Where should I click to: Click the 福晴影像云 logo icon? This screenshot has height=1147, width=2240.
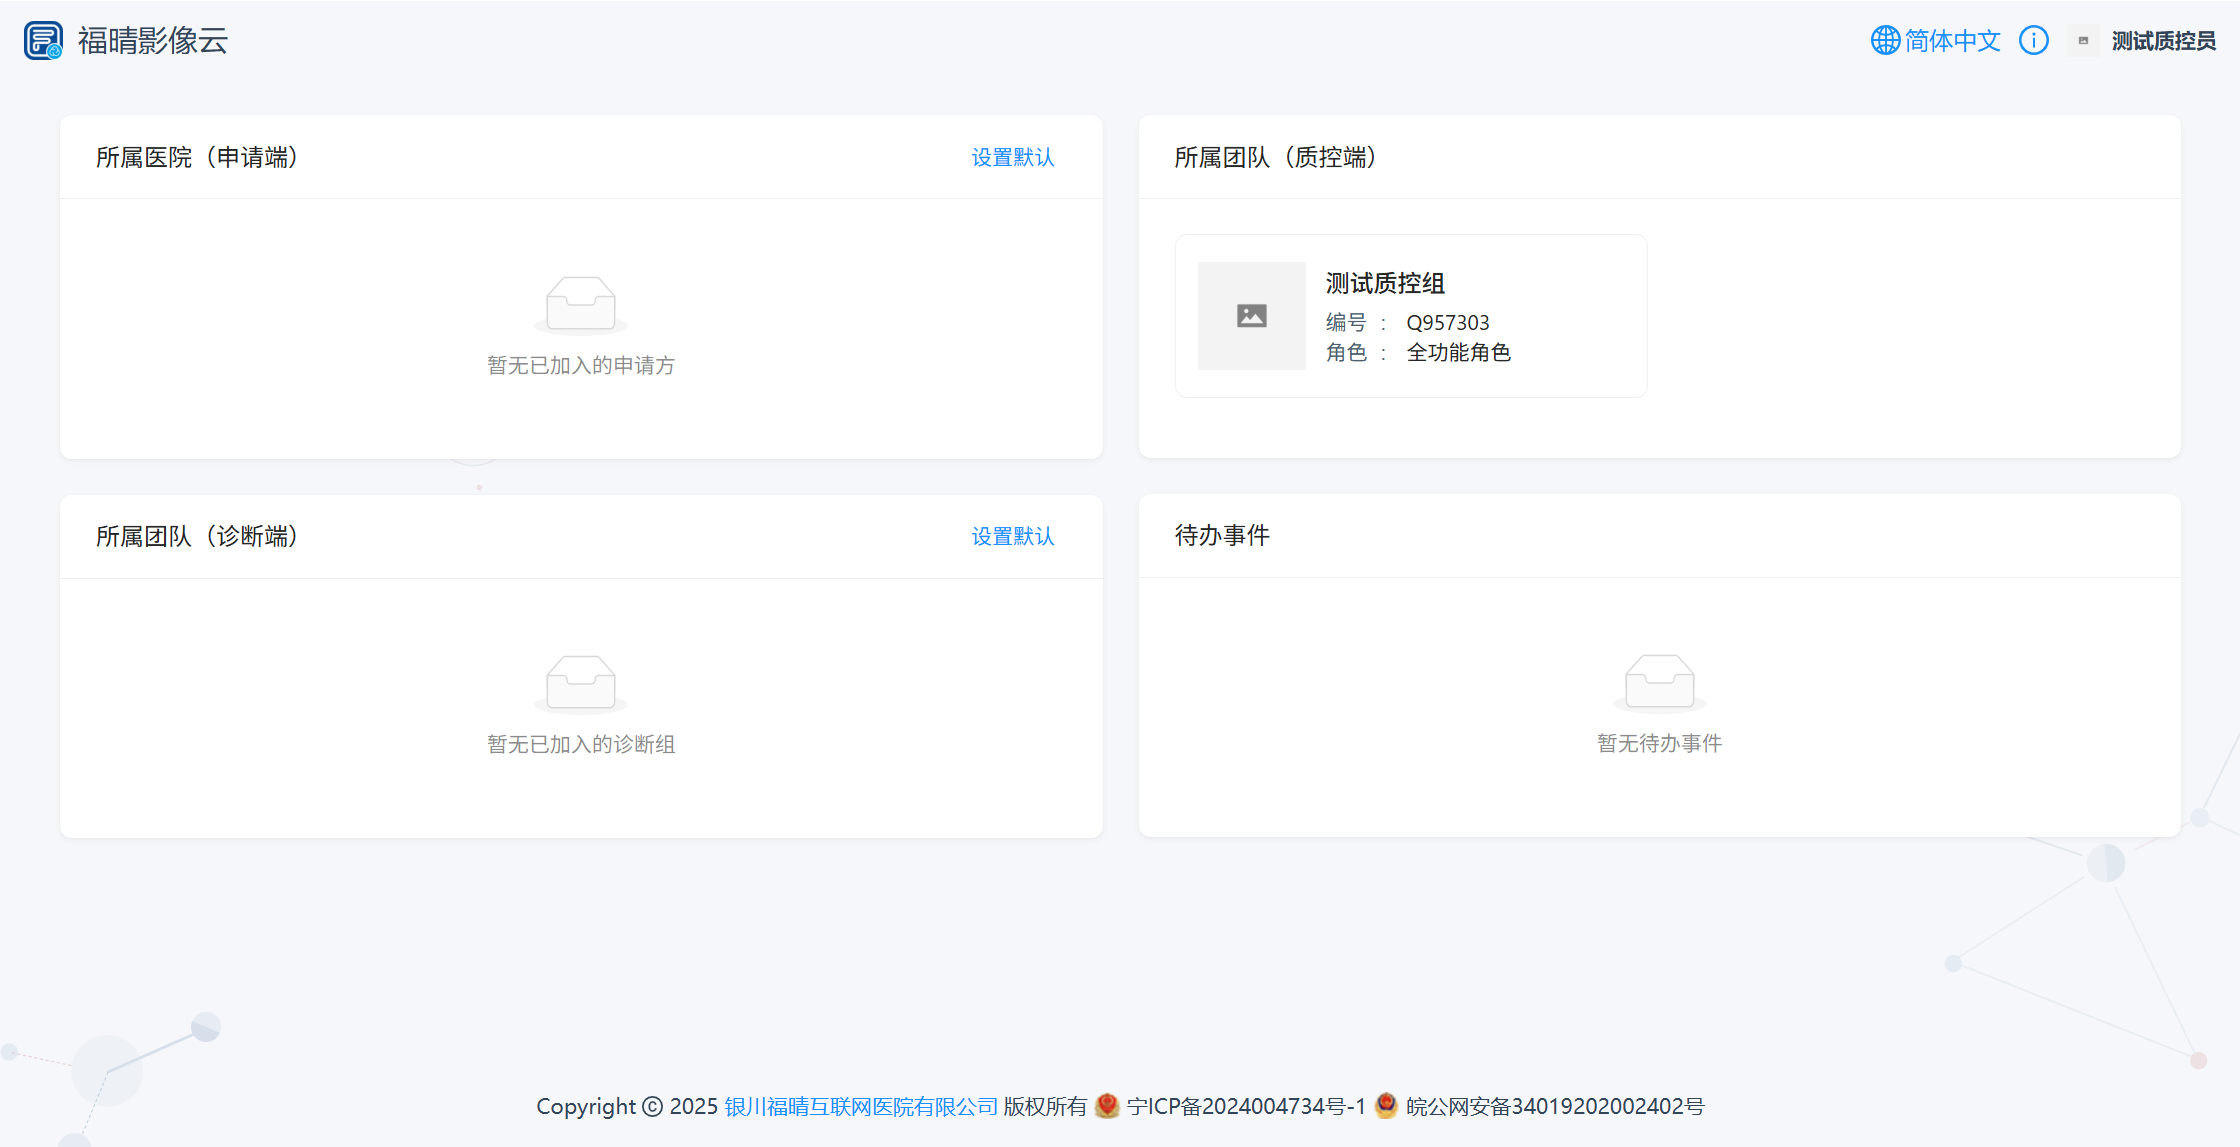coord(43,41)
